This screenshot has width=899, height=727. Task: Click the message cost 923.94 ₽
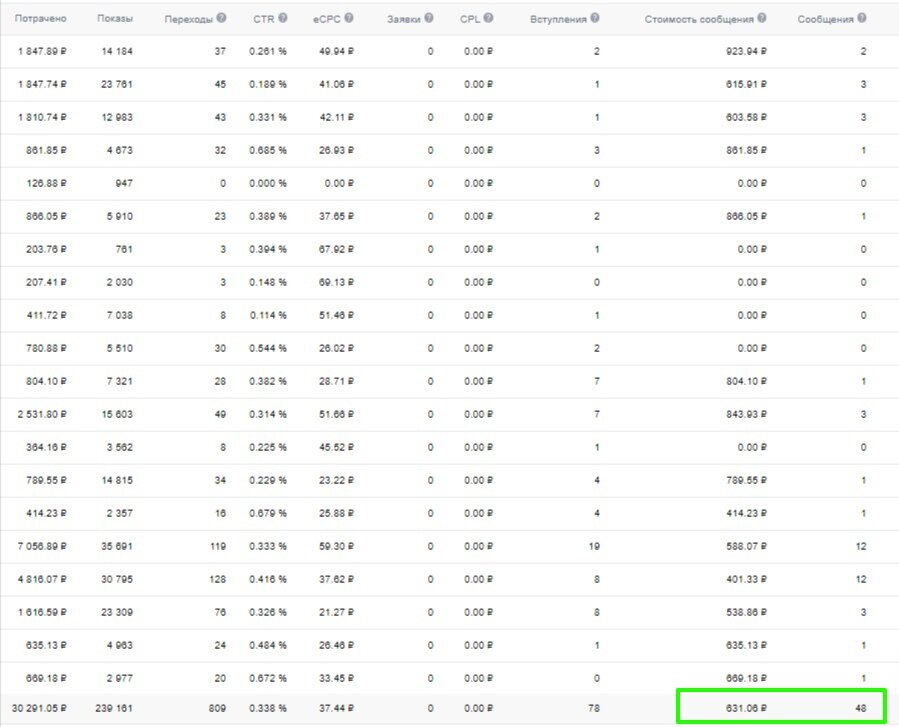click(x=746, y=52)
